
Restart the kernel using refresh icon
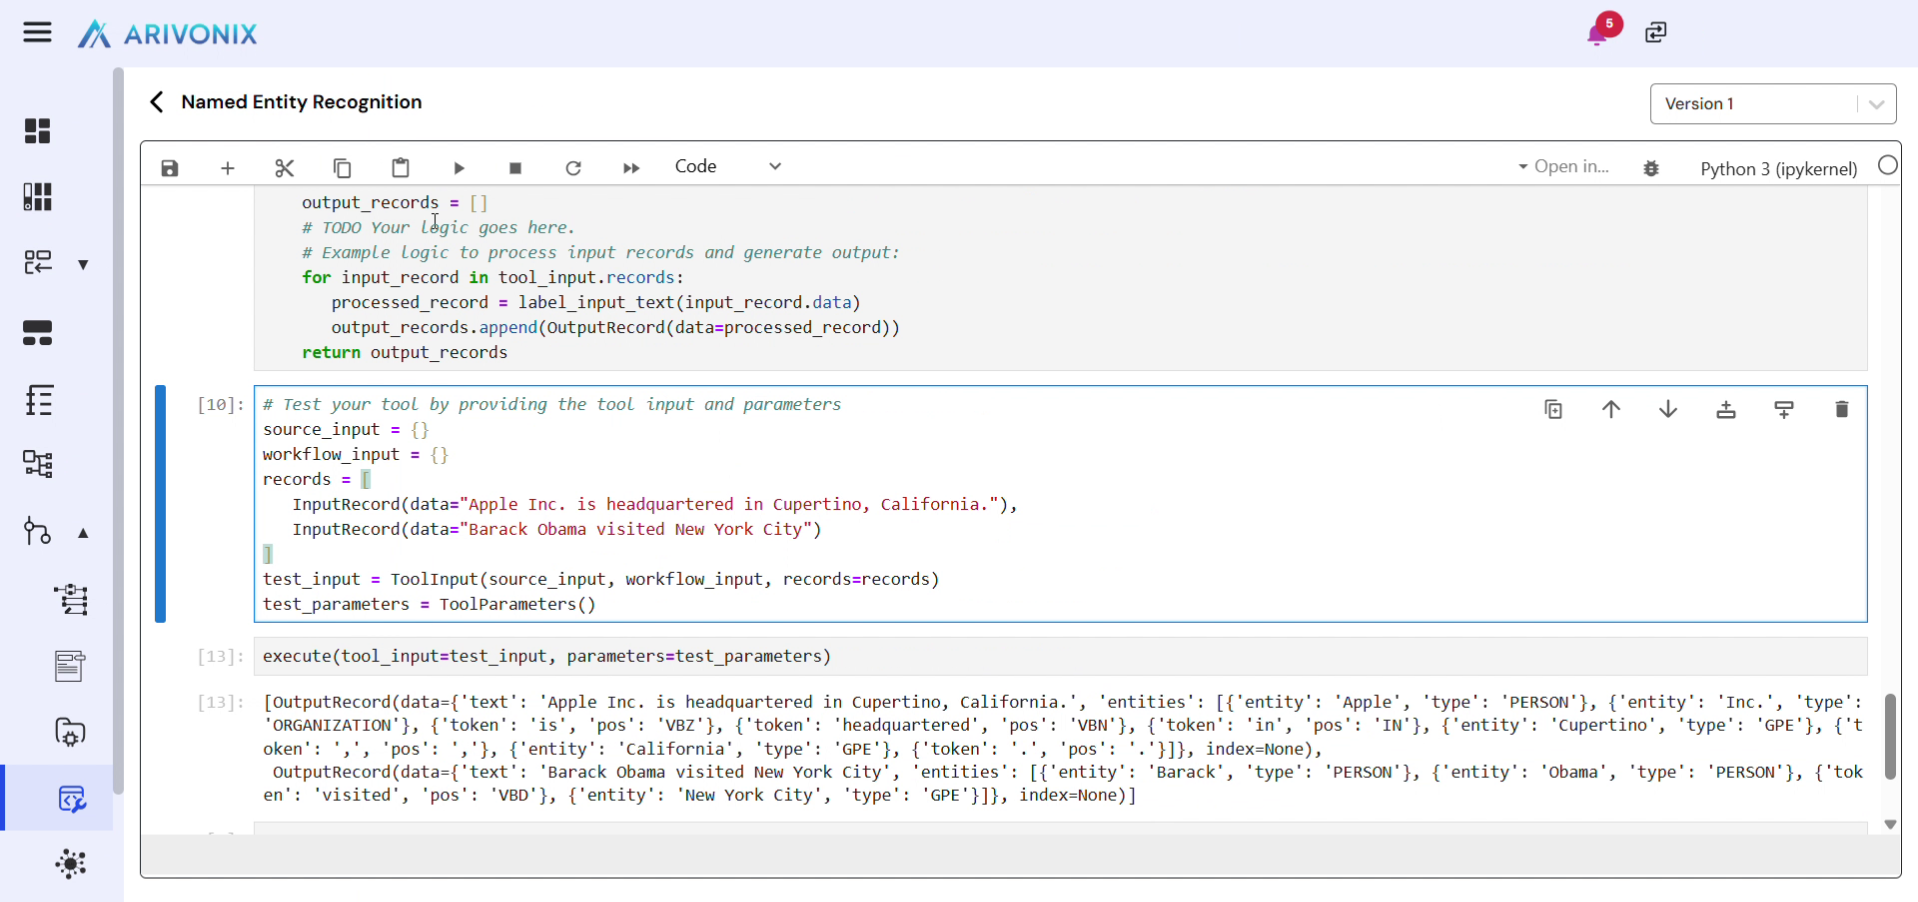[x=573, y=168]
